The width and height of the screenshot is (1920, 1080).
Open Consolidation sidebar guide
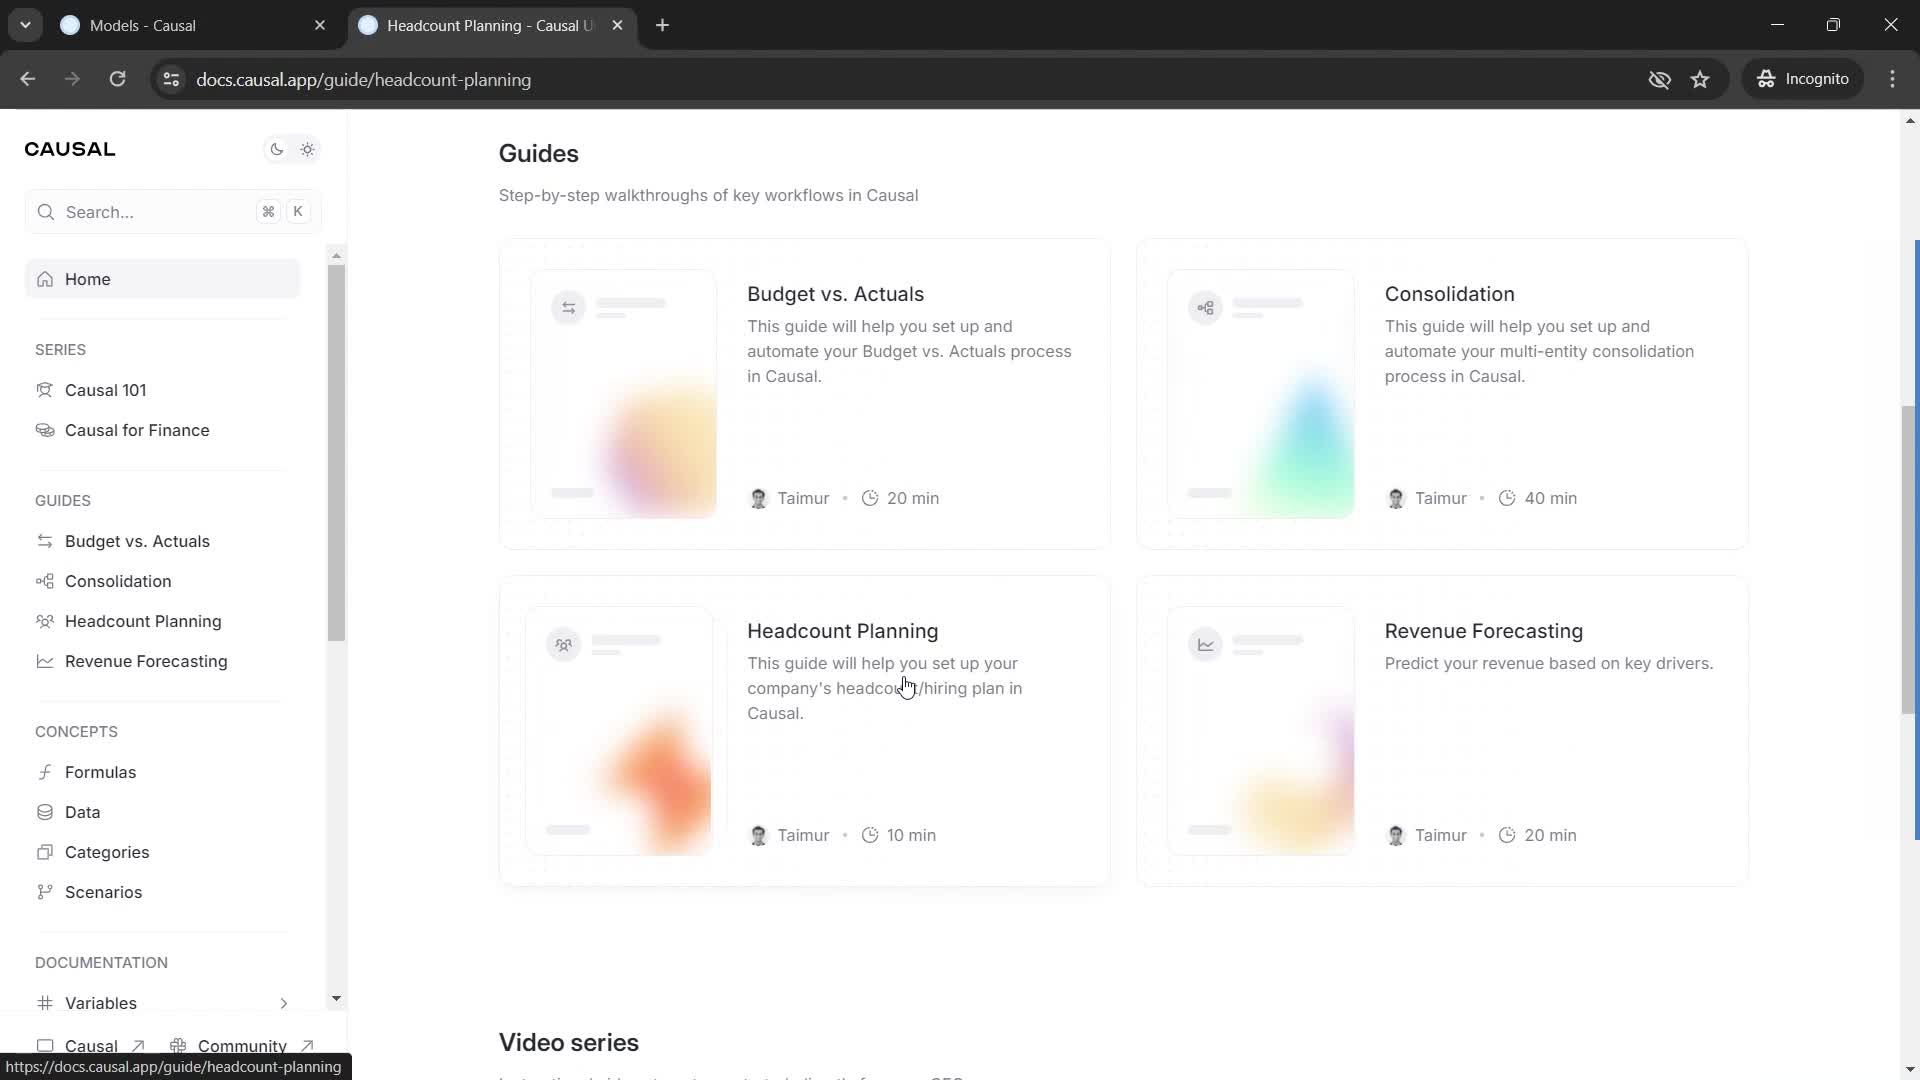[118, 581]
